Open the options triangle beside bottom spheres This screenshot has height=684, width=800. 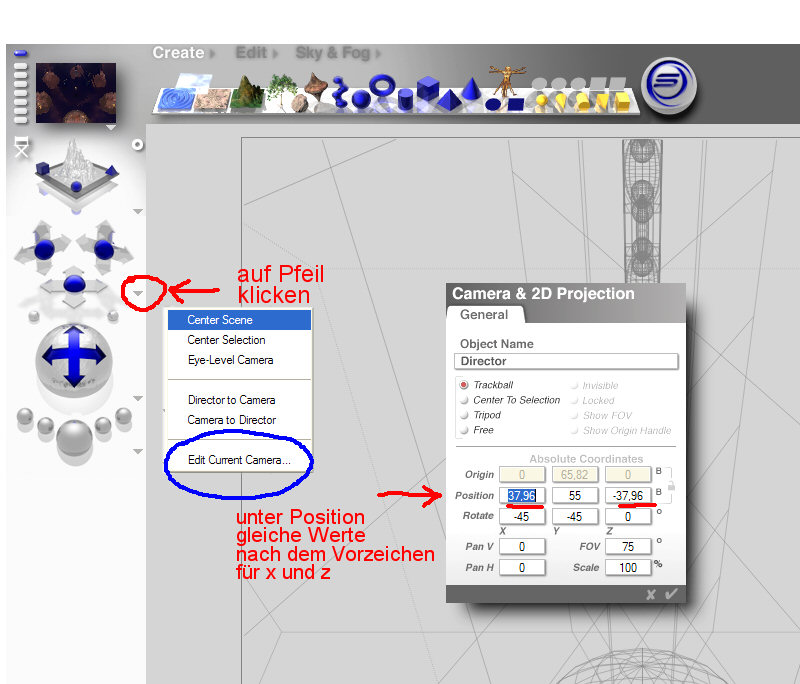(138, 451)
